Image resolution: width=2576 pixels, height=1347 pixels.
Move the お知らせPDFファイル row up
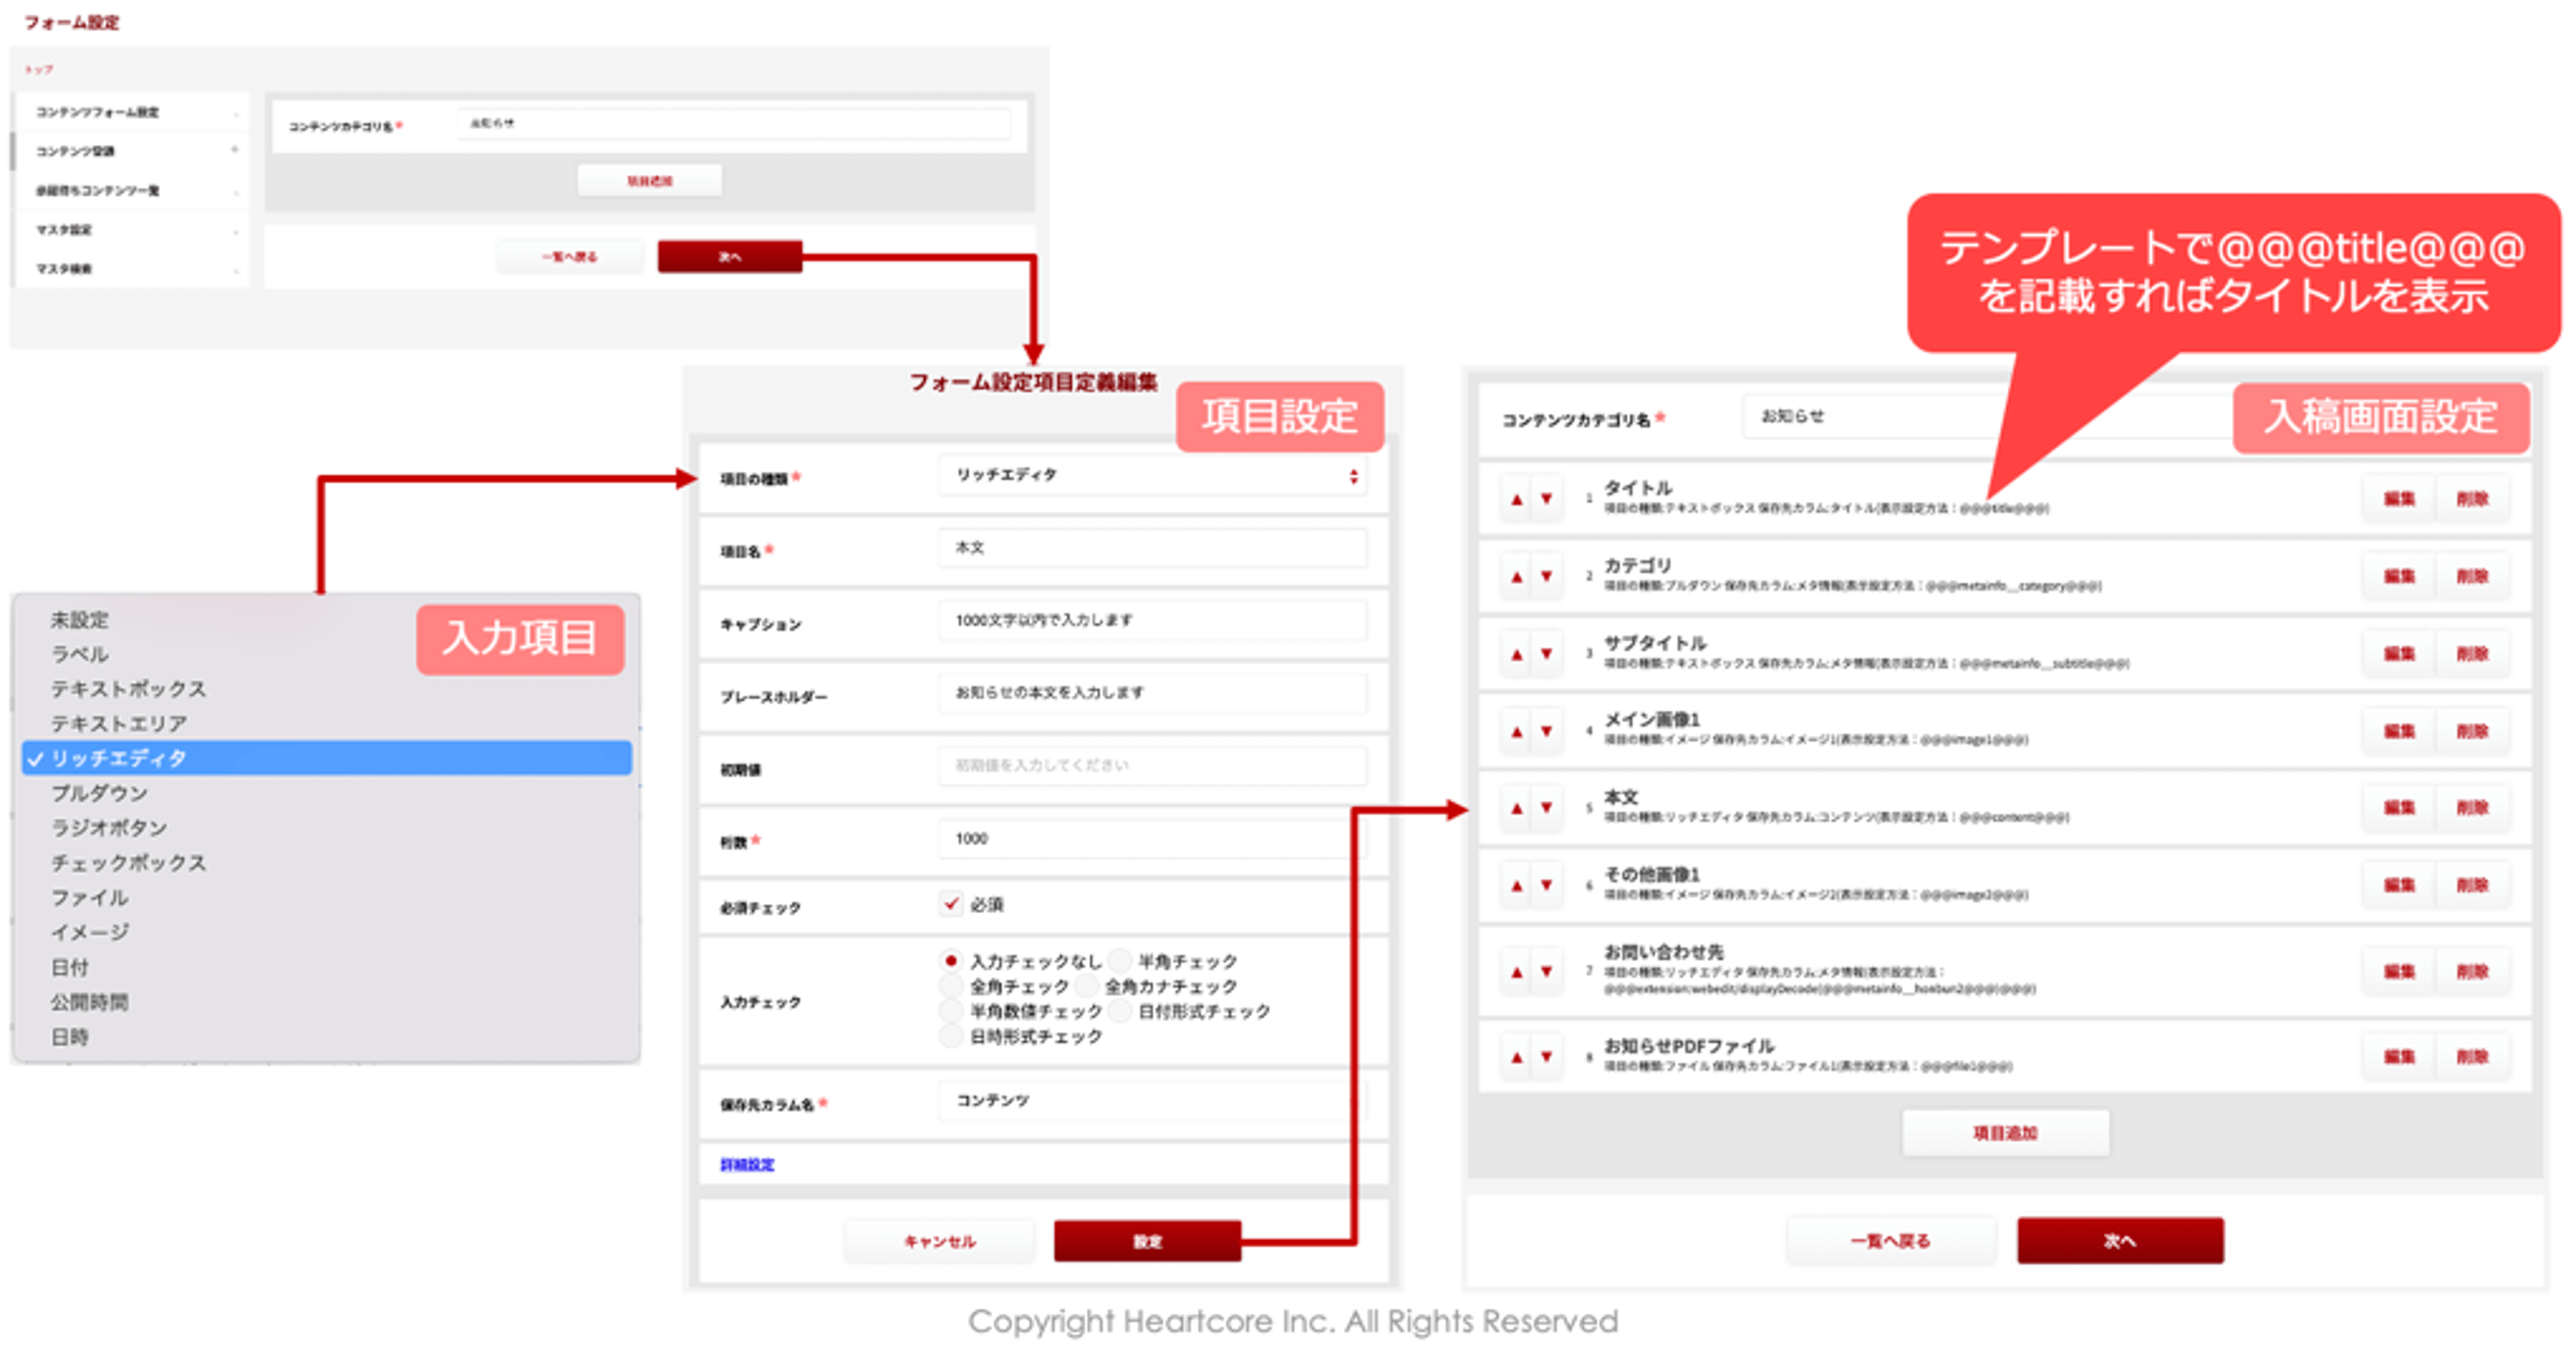coord(1517,1057)
